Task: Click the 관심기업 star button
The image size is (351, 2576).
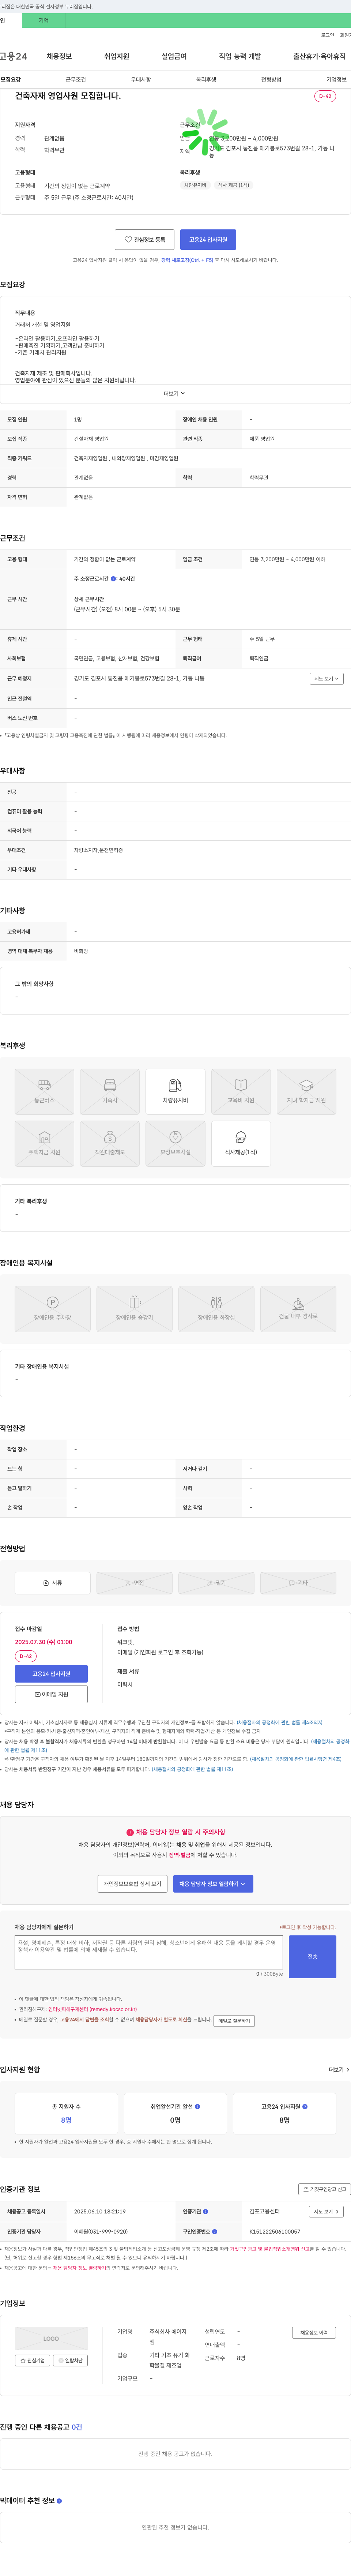Action: coord(33,2360)
